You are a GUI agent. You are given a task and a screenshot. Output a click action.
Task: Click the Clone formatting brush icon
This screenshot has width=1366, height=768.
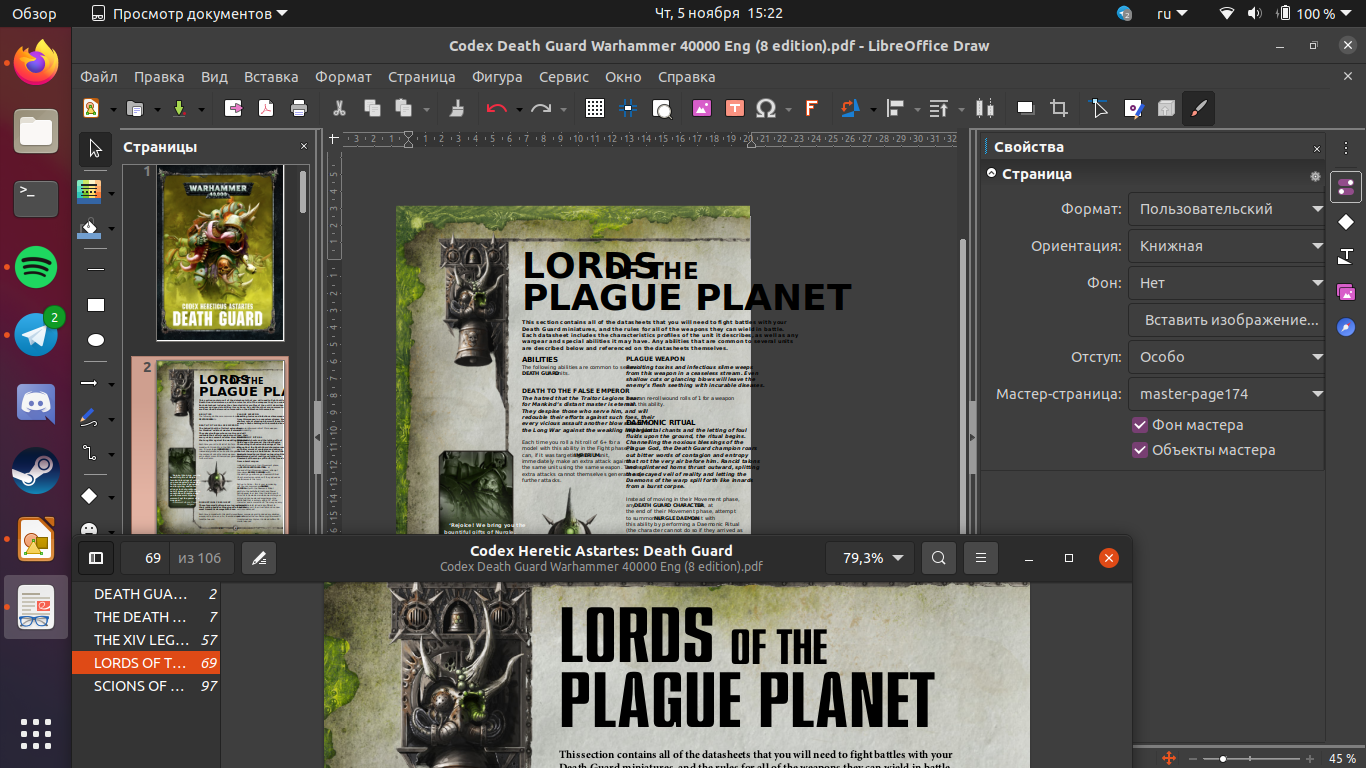point(457,108)
